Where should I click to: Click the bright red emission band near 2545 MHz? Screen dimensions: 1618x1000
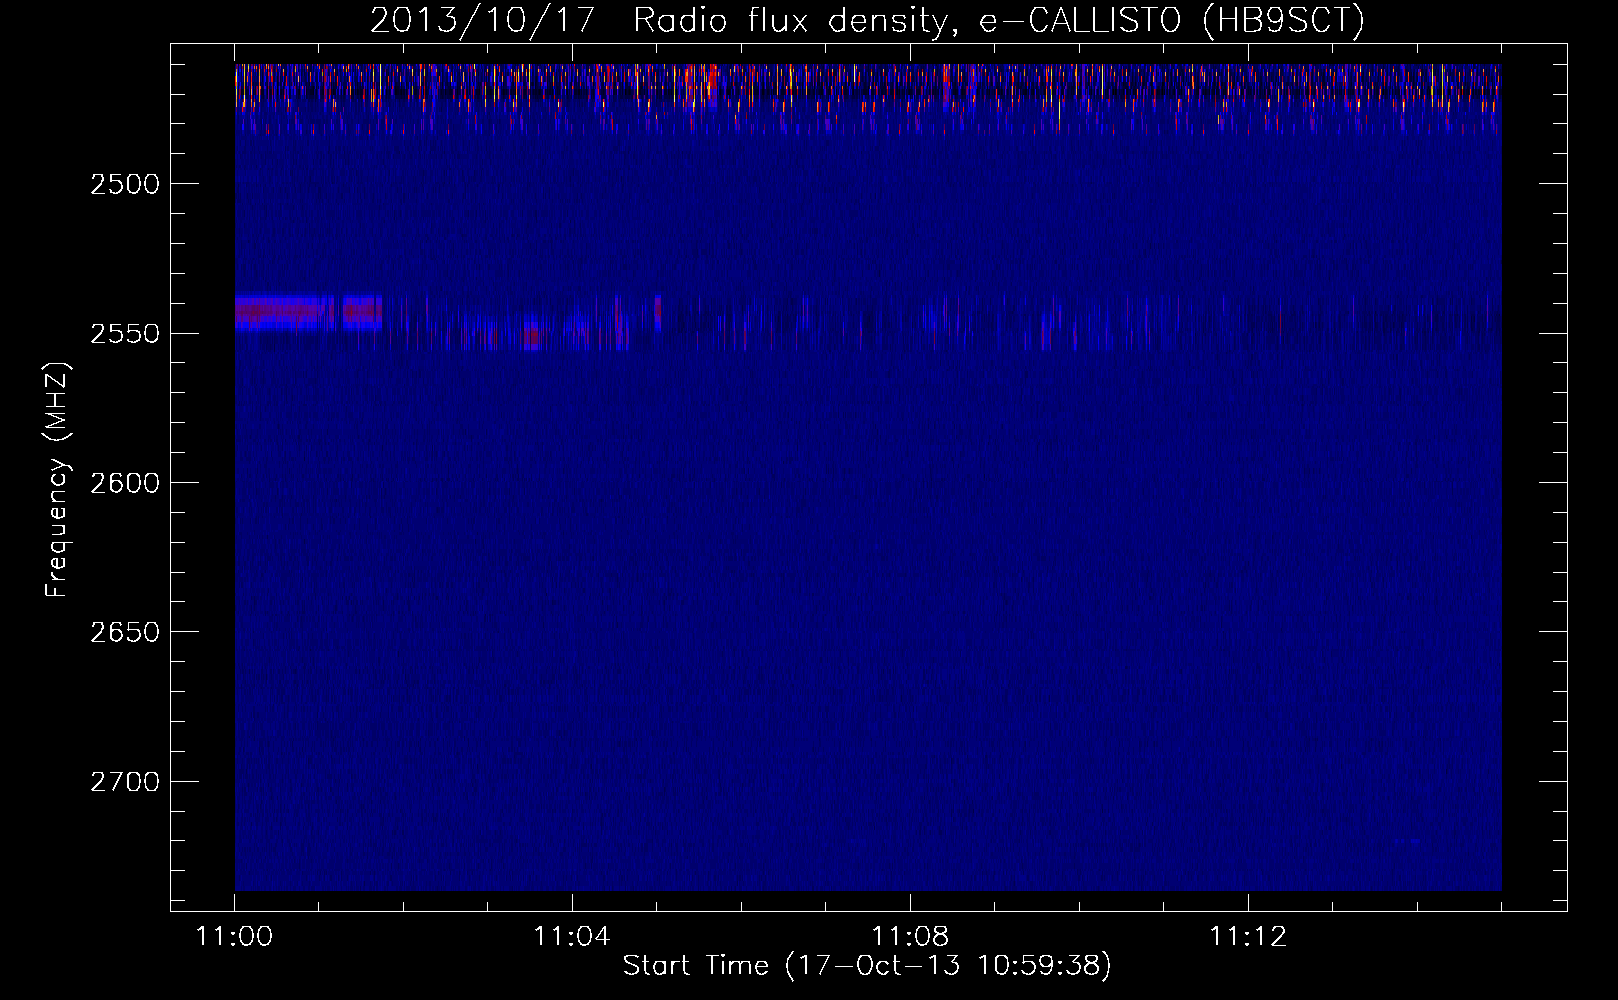coord(308,312)
